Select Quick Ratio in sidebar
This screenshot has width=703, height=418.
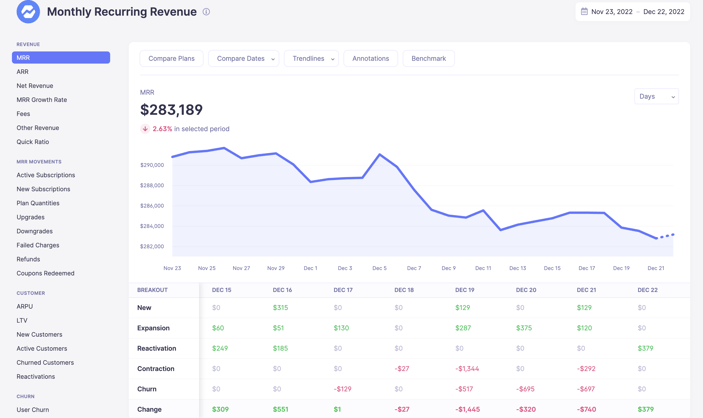pyautogui.click(x=33, y=142)
